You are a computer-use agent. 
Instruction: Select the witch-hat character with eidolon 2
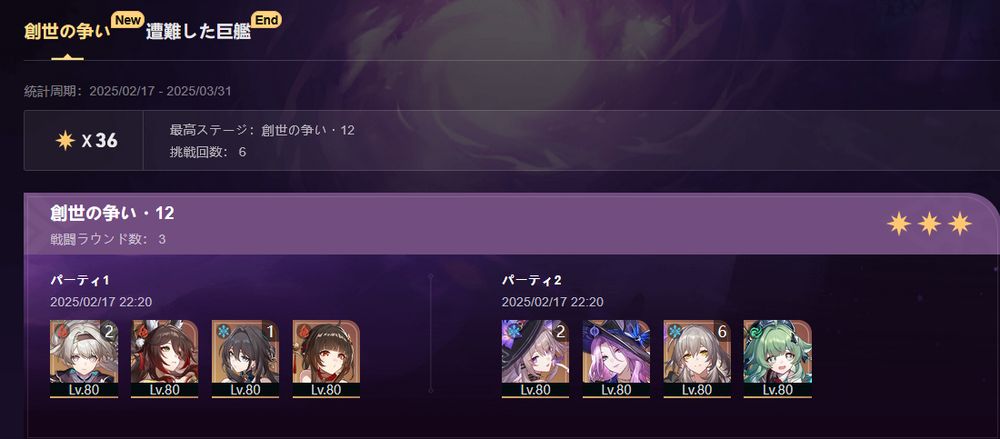536,359
